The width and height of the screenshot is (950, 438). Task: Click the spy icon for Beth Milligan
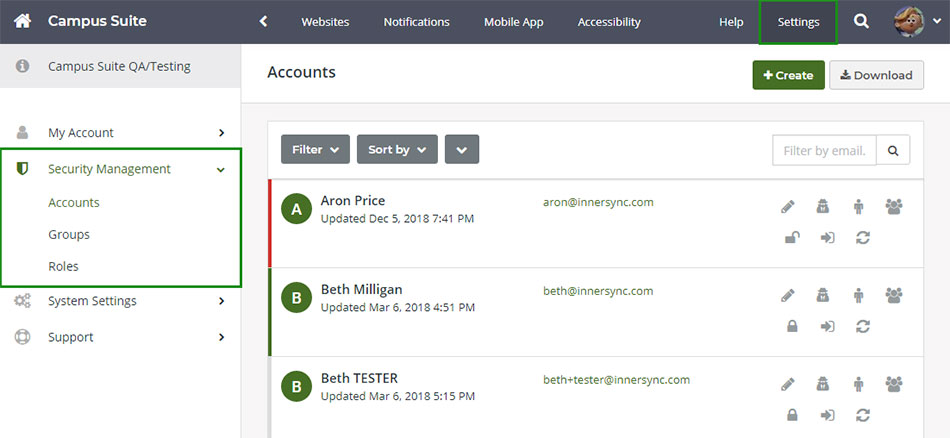click(822, 296)
